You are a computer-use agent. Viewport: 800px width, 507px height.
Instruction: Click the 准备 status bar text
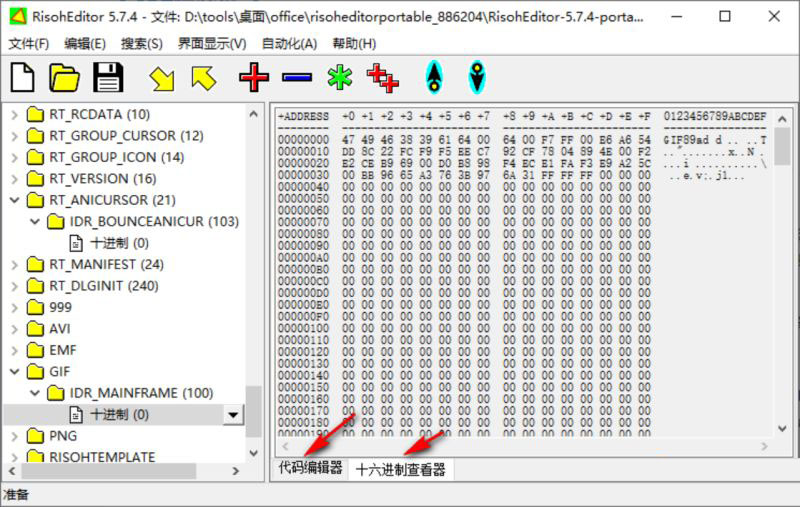click(x=16, y=495)
